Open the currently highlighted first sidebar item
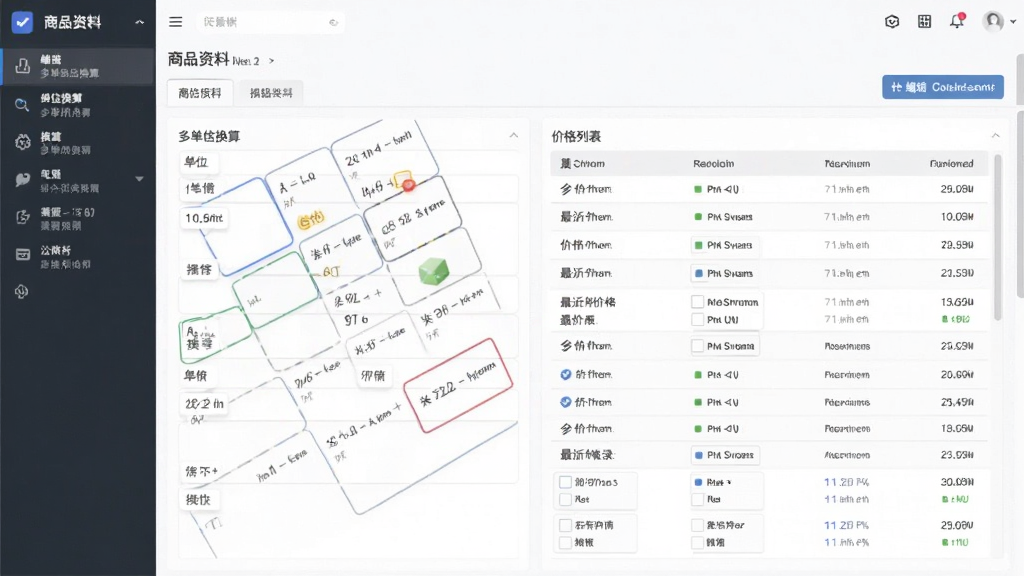Viewport: 1024px width, 576px height. point(78,66)
